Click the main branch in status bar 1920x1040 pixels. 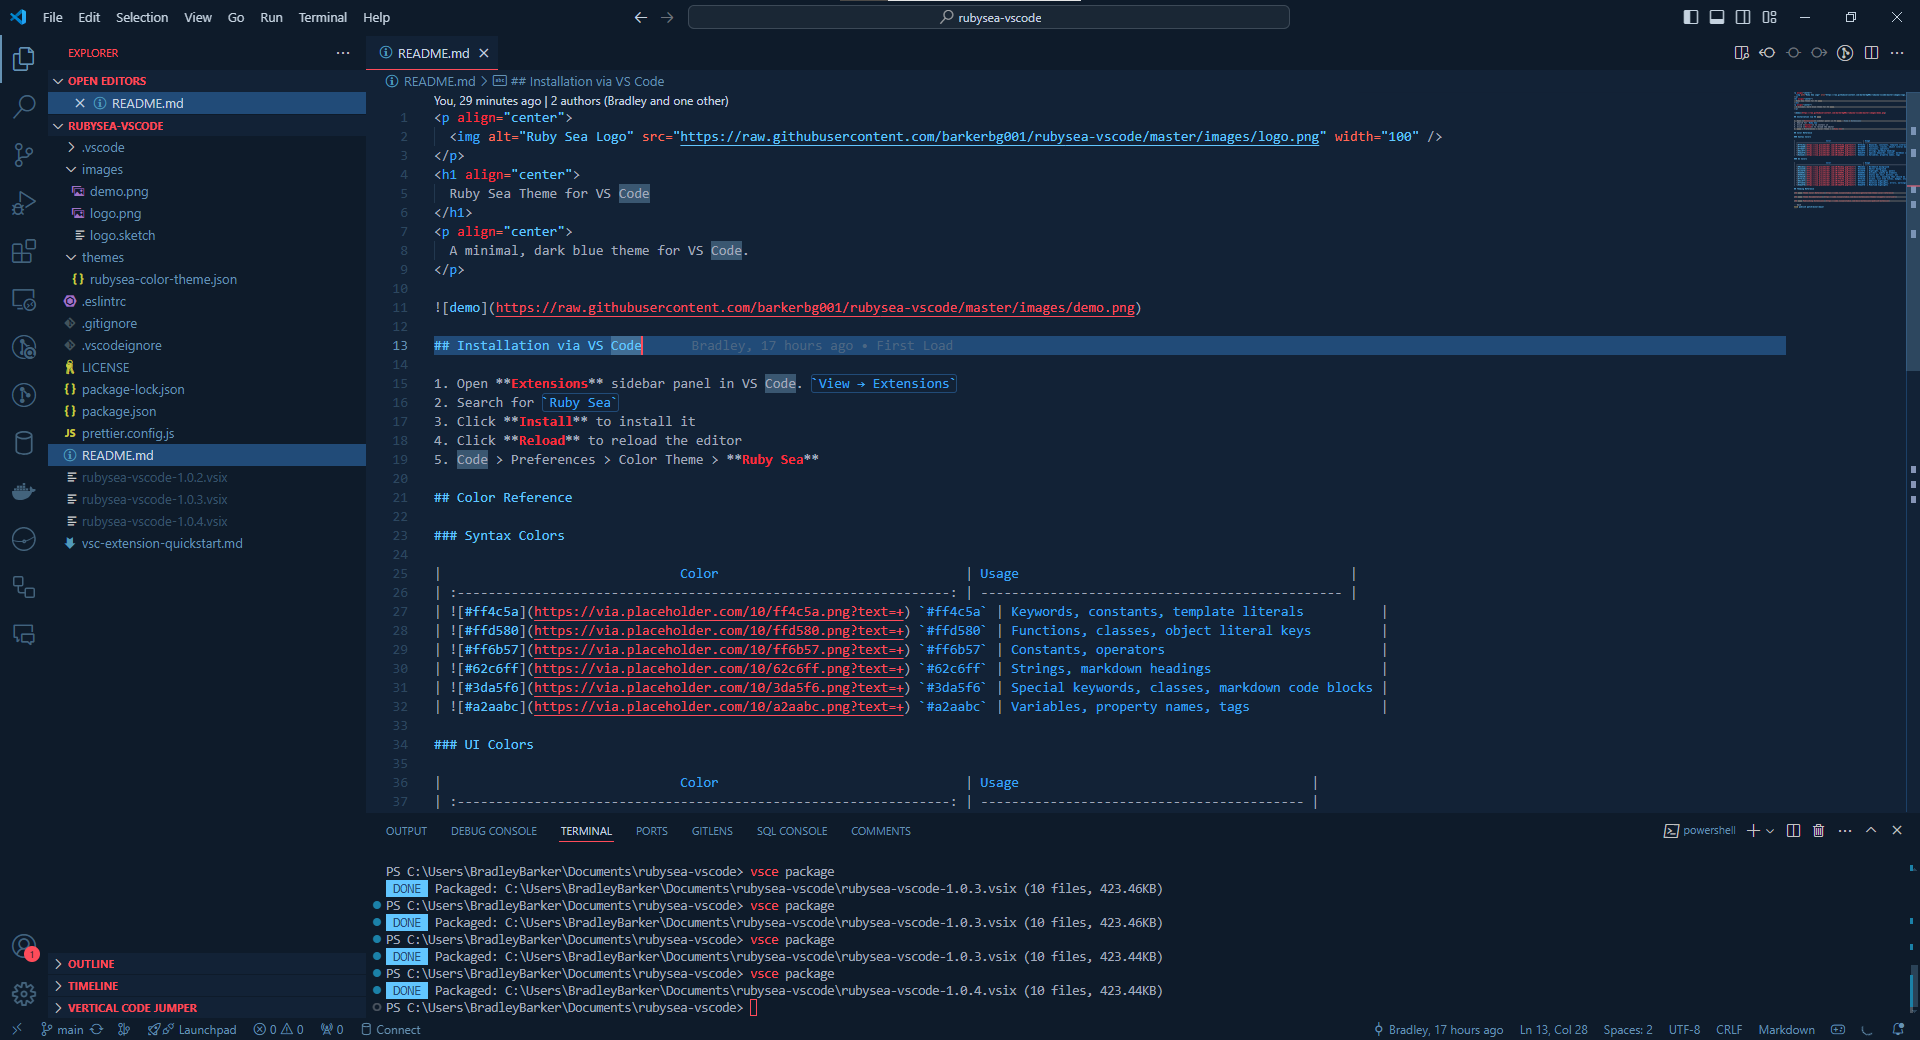[62, 1029]
